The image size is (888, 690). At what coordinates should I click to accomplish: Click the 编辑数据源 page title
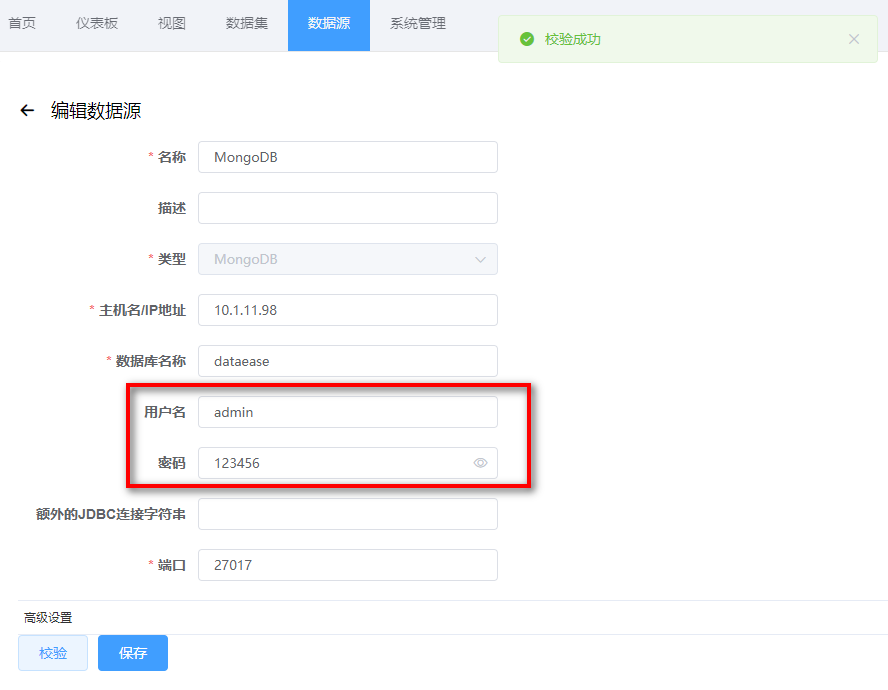[x=96, y=110]
